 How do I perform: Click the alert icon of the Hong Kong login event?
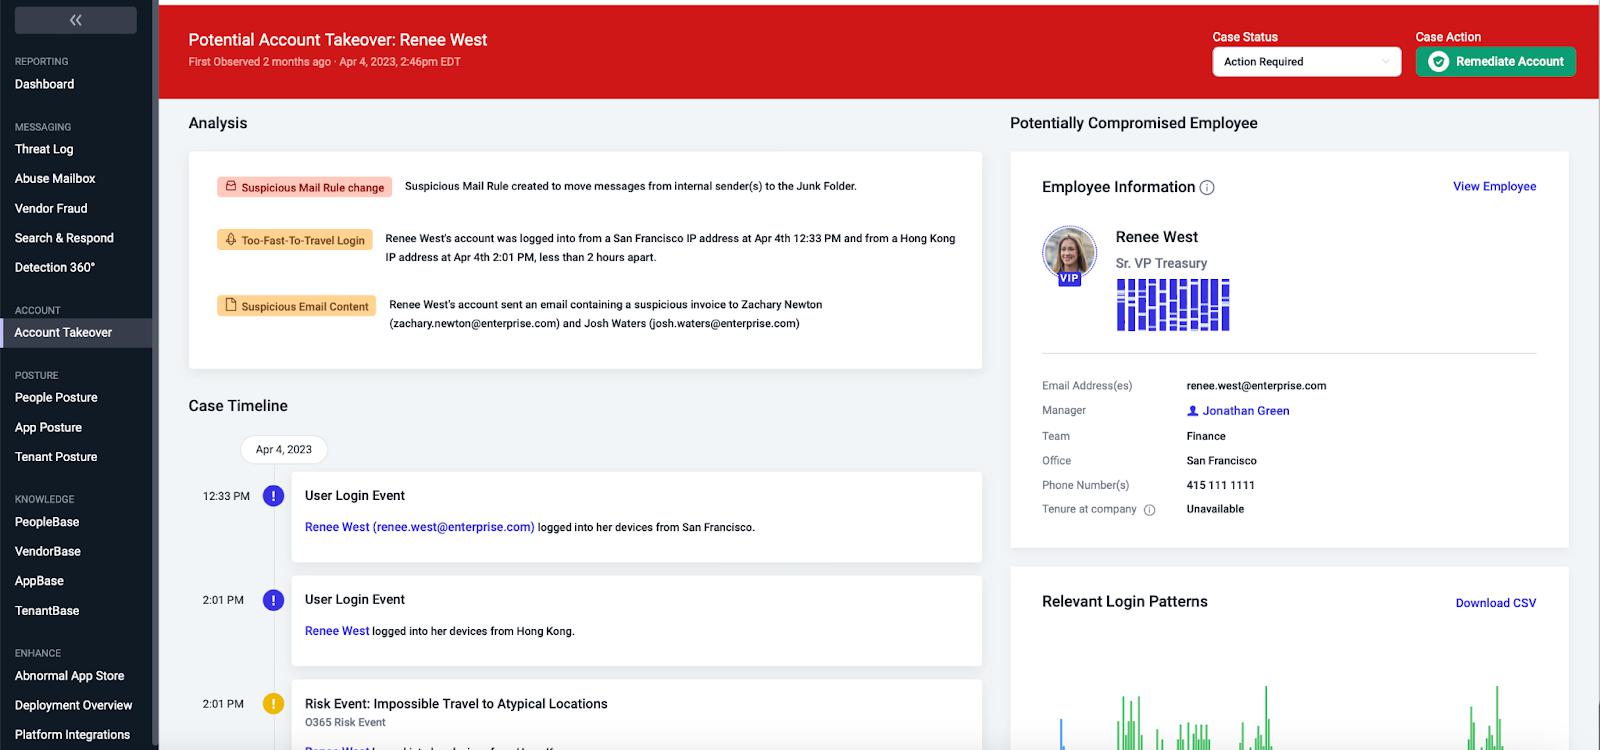[x=273, y=600]
